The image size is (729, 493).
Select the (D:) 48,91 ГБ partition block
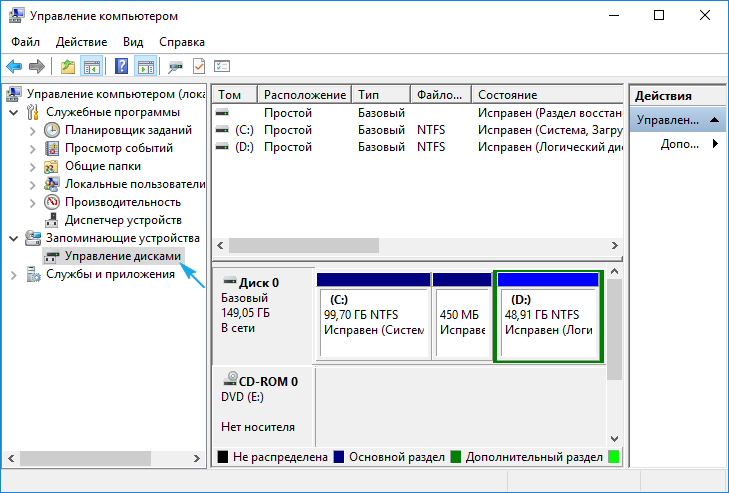[x=546, y=321]
